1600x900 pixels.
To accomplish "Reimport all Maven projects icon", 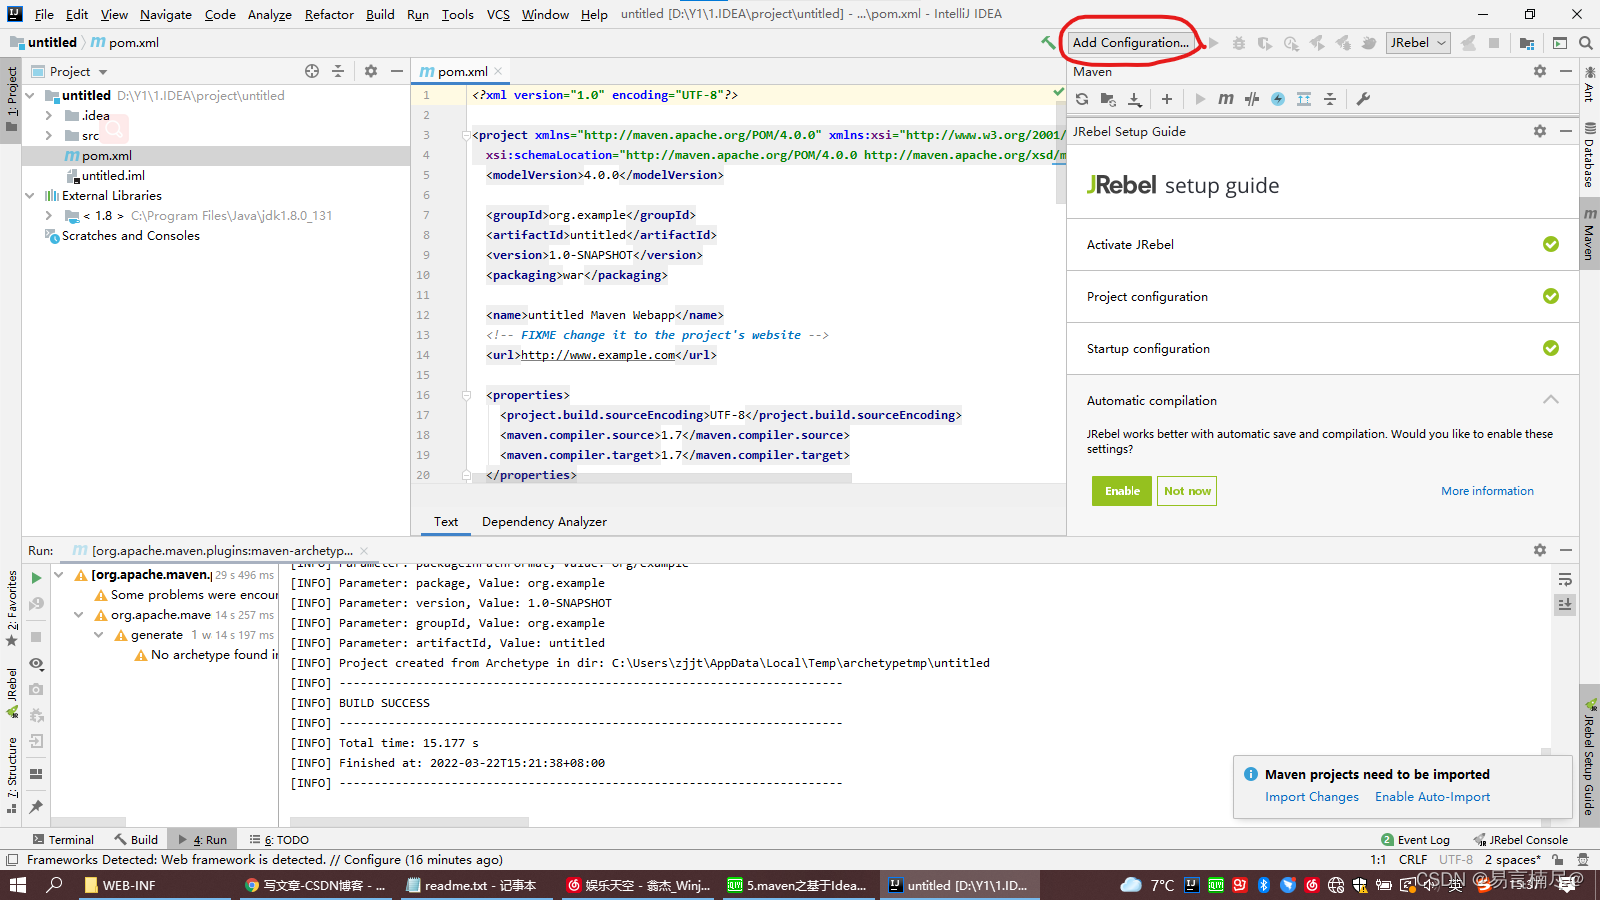I will [1082, 99].
